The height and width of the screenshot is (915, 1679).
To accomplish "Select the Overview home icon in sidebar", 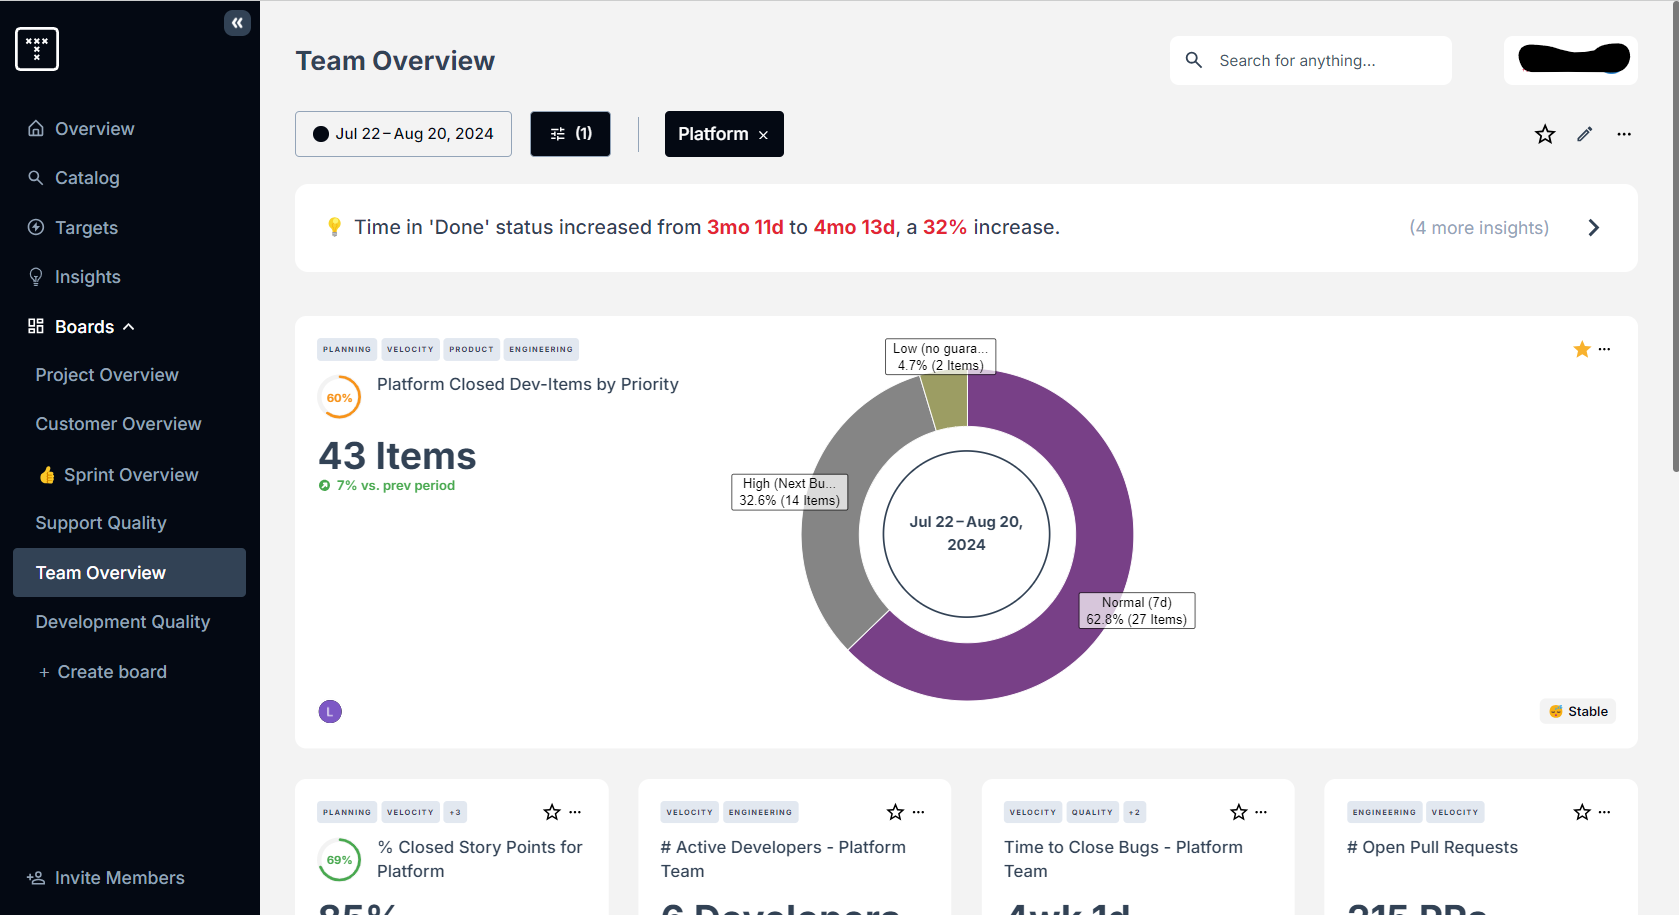I will 36,128.
